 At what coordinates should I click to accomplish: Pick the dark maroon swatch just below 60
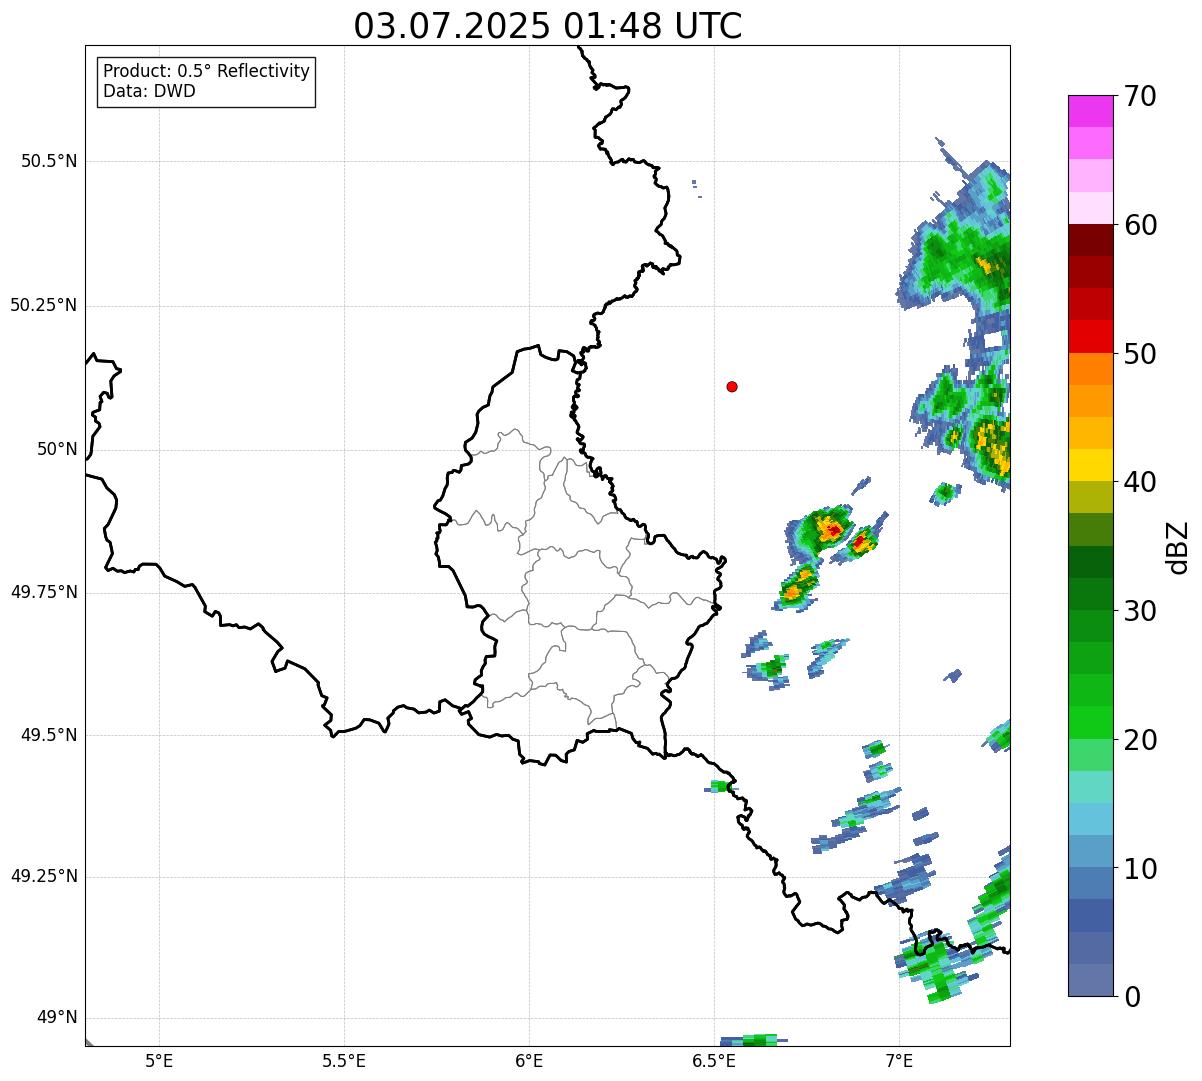[x=1090, y=240]
